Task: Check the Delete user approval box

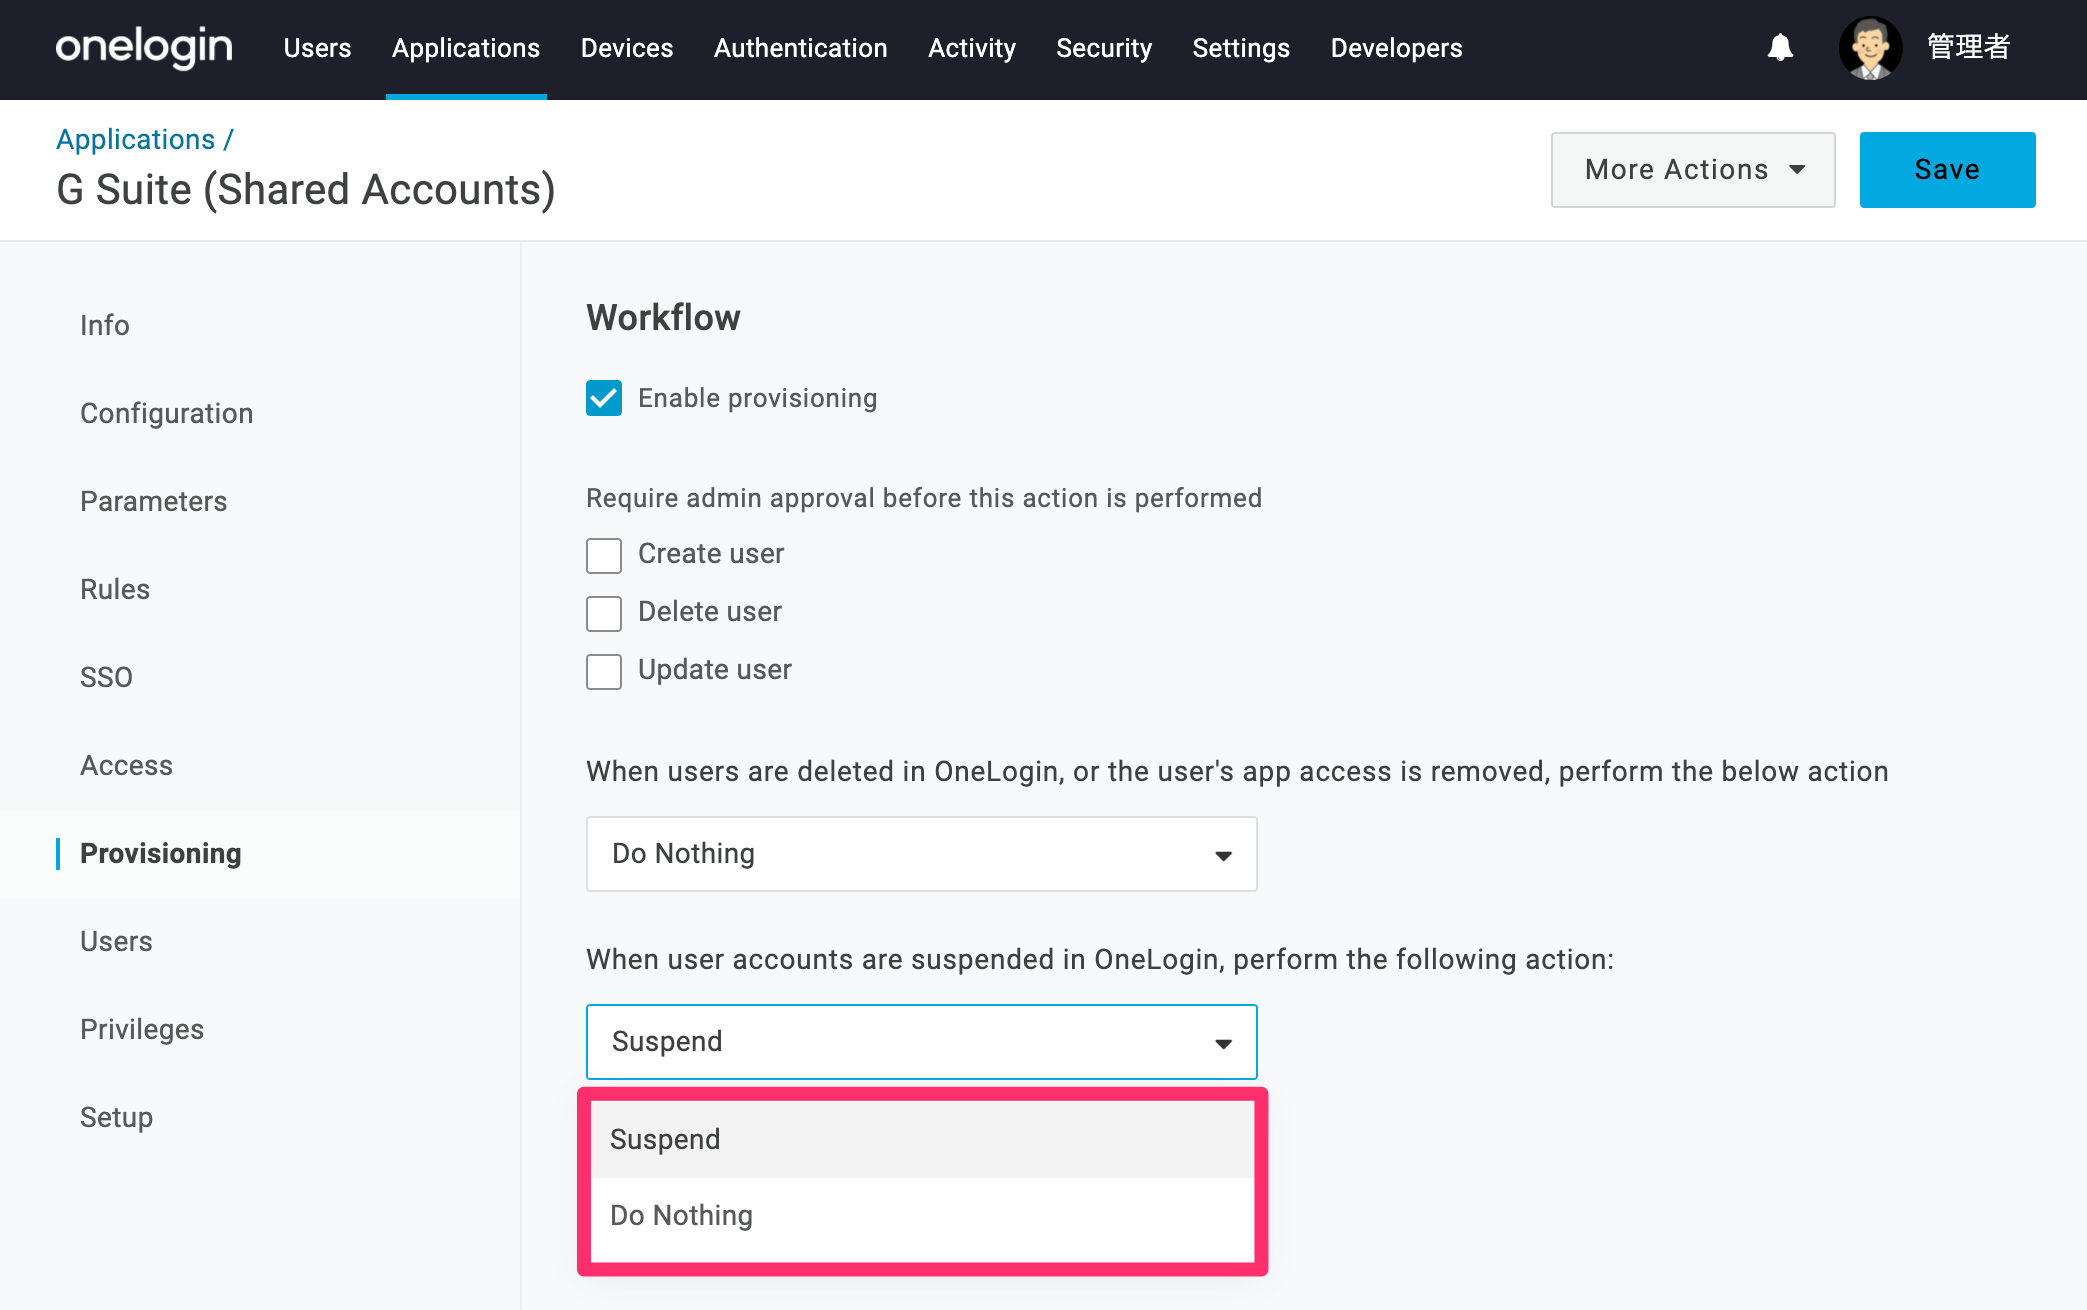Action: 604,613
